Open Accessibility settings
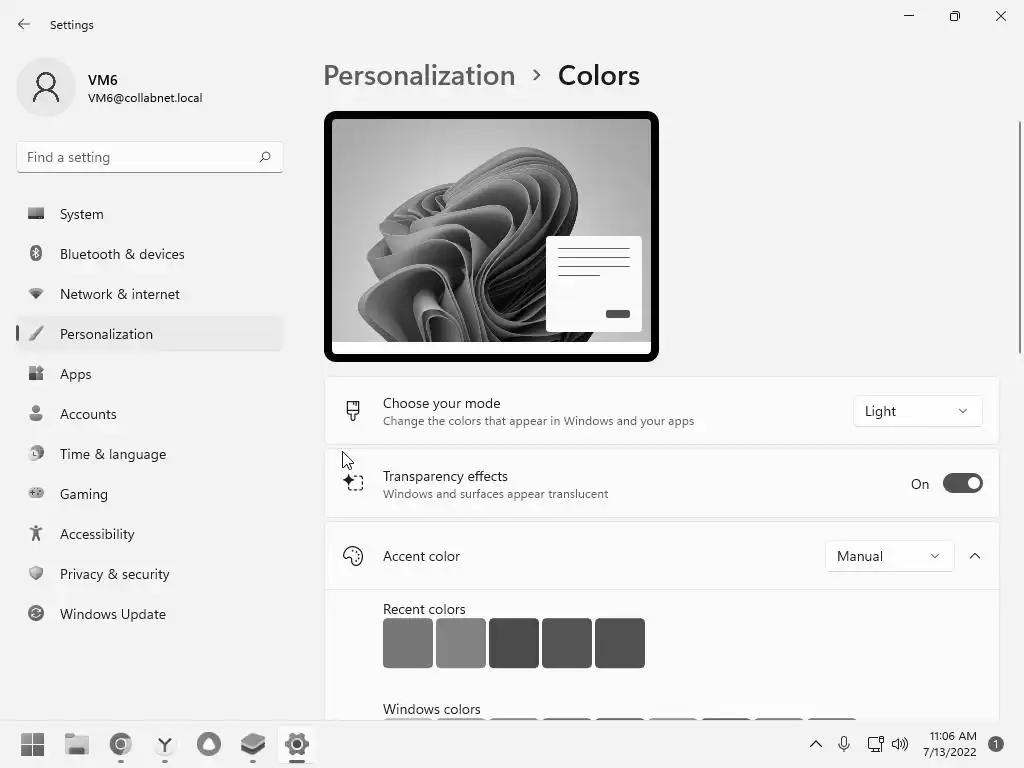This screenshot has width=1024, height=768. 150,534
